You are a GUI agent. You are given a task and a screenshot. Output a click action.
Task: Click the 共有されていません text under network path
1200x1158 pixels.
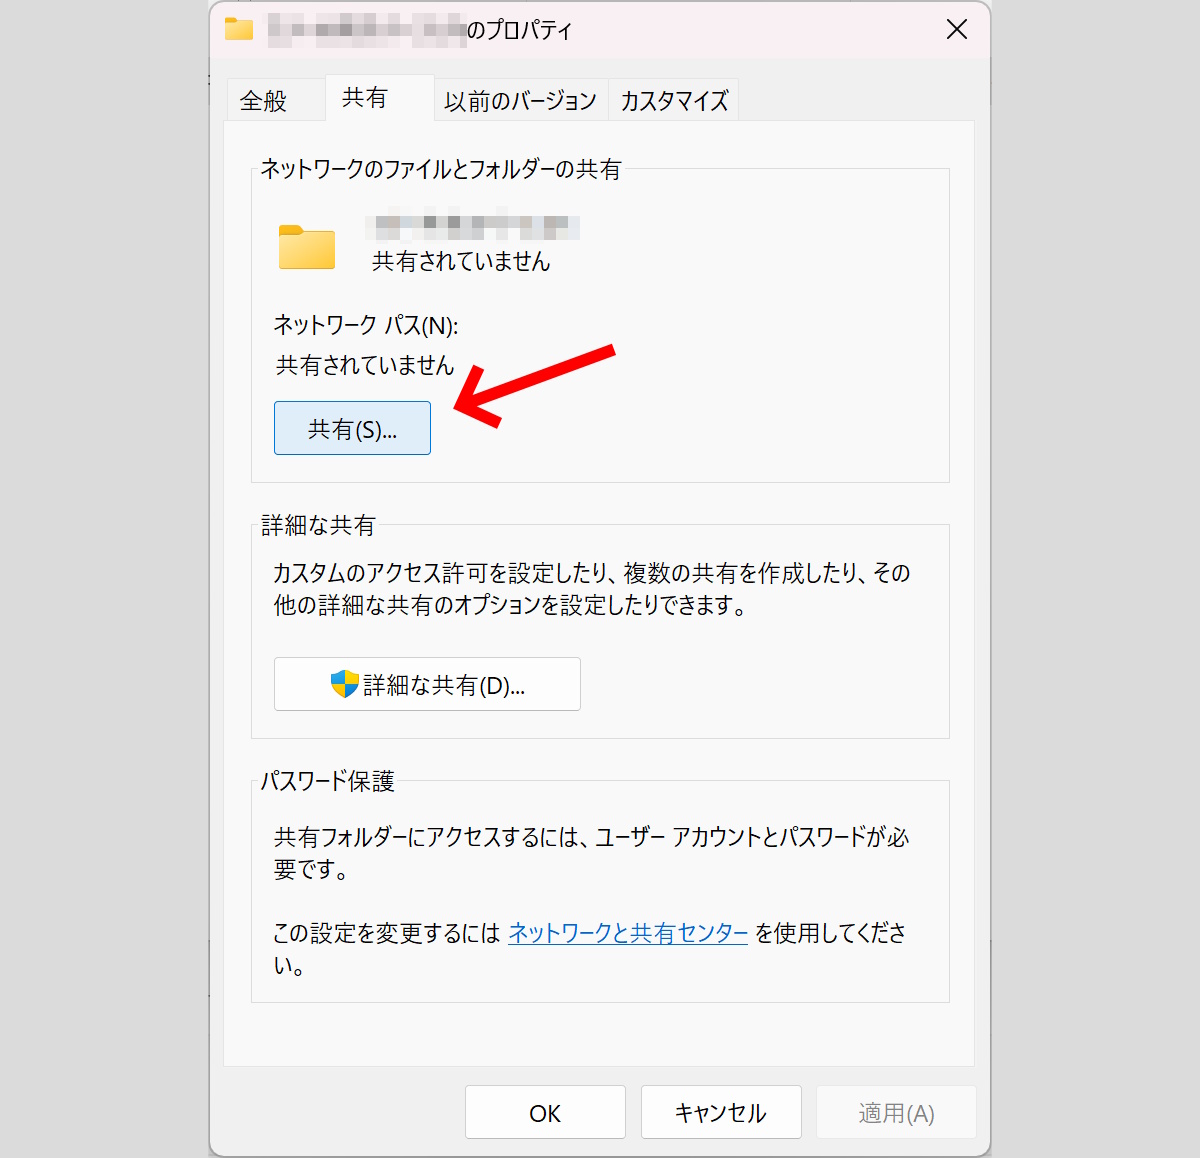pyautogui.click(x=365, y=366)
